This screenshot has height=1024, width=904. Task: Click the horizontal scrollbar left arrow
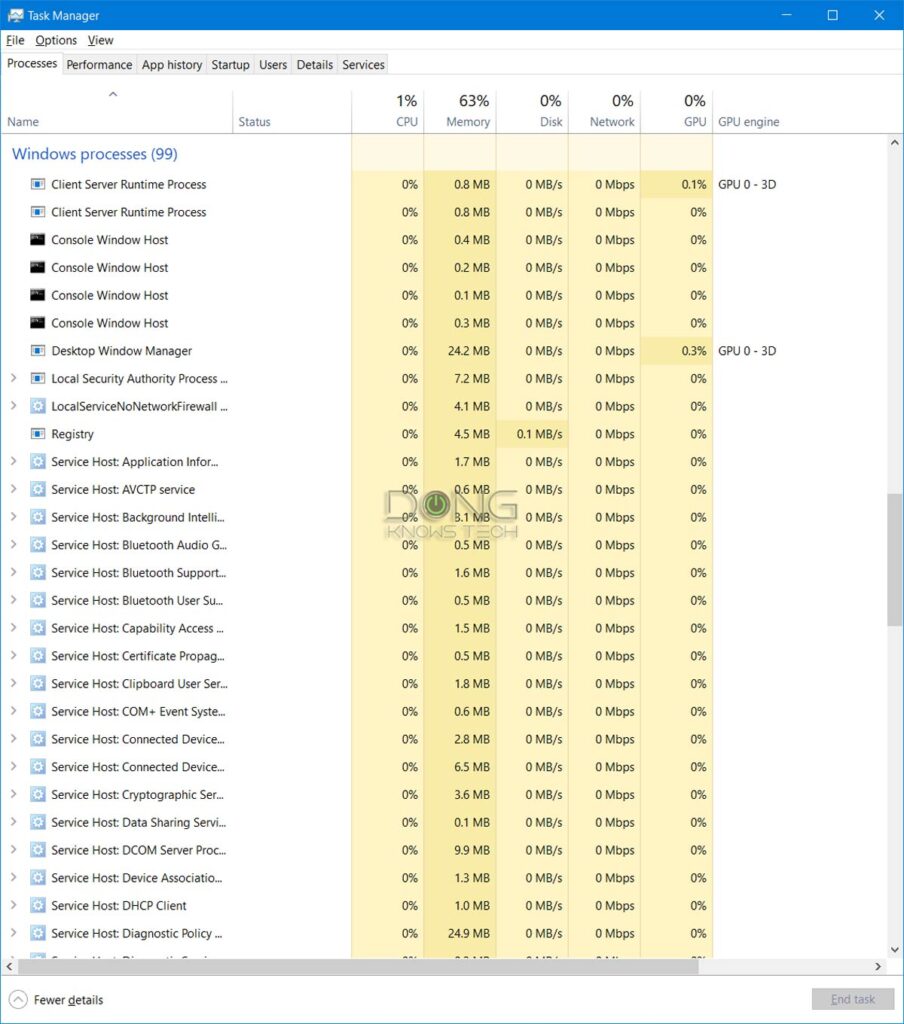[x=9, y=967]
